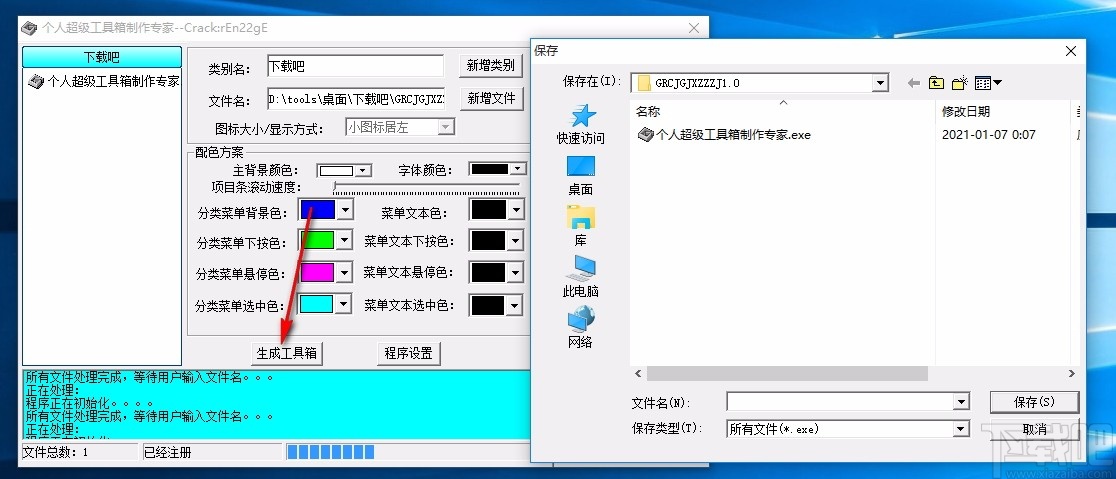This screenshot has height=479, width=1116.
Task: Open Quick Access (快速访问) in places bar
Action: pos(580,125)
